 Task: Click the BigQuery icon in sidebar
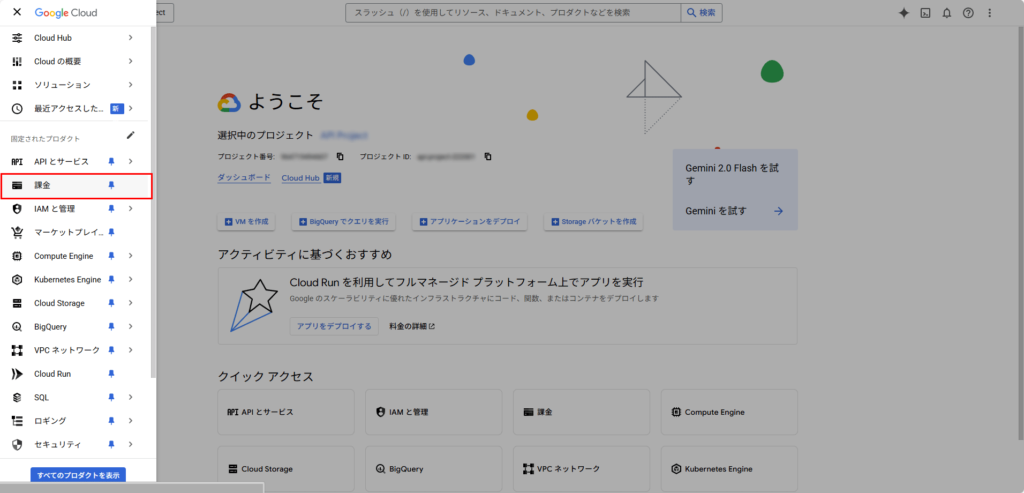click(18, 326)
